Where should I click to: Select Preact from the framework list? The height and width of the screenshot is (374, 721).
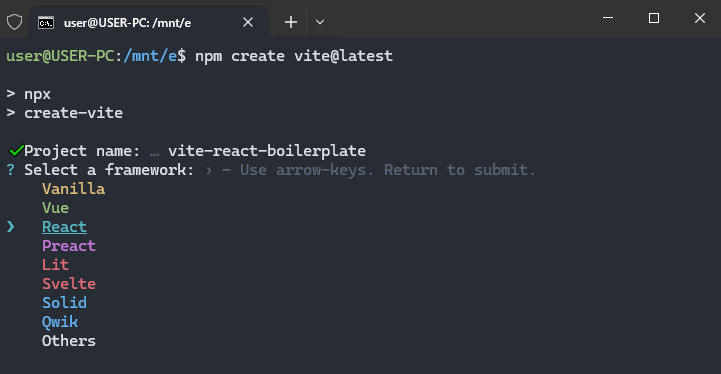(x=69, y=246)
